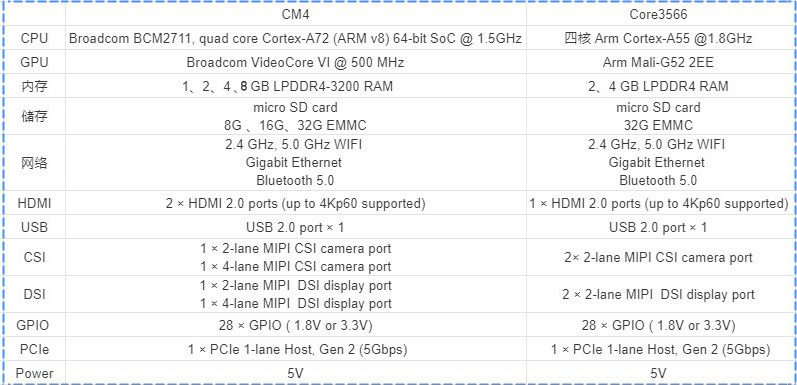Screen dimensions: 797x385
Task: Select the 2 × HDMI 2.0 ports cell
Action: (x=295, y=203)
